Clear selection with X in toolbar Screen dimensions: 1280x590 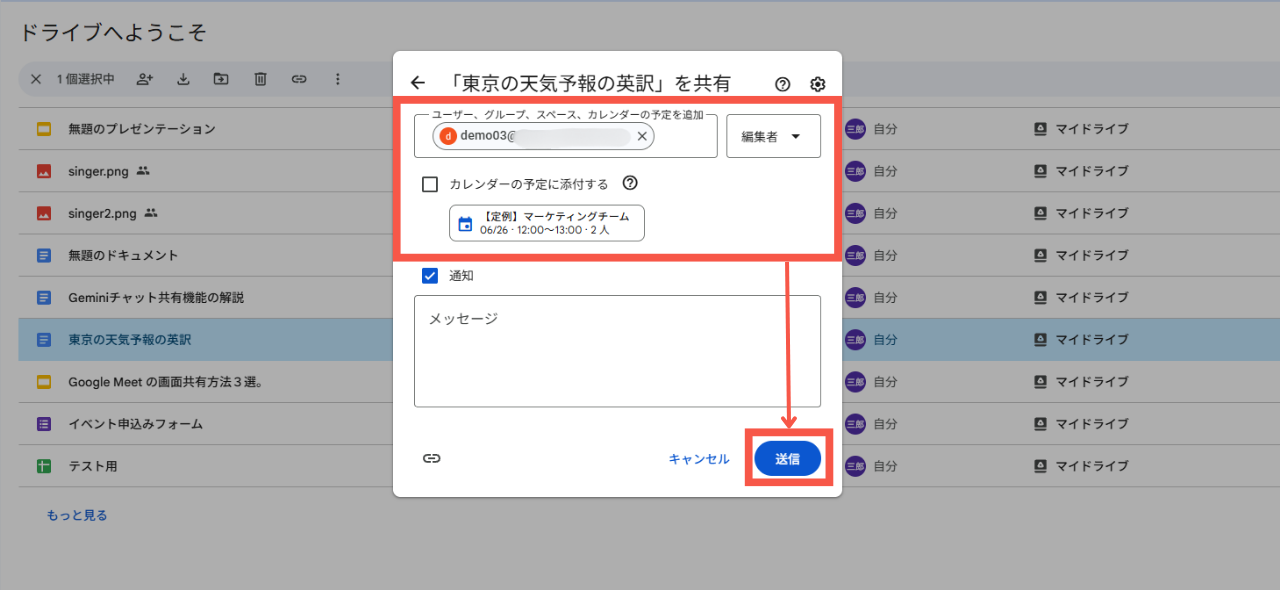pos(36,79)
